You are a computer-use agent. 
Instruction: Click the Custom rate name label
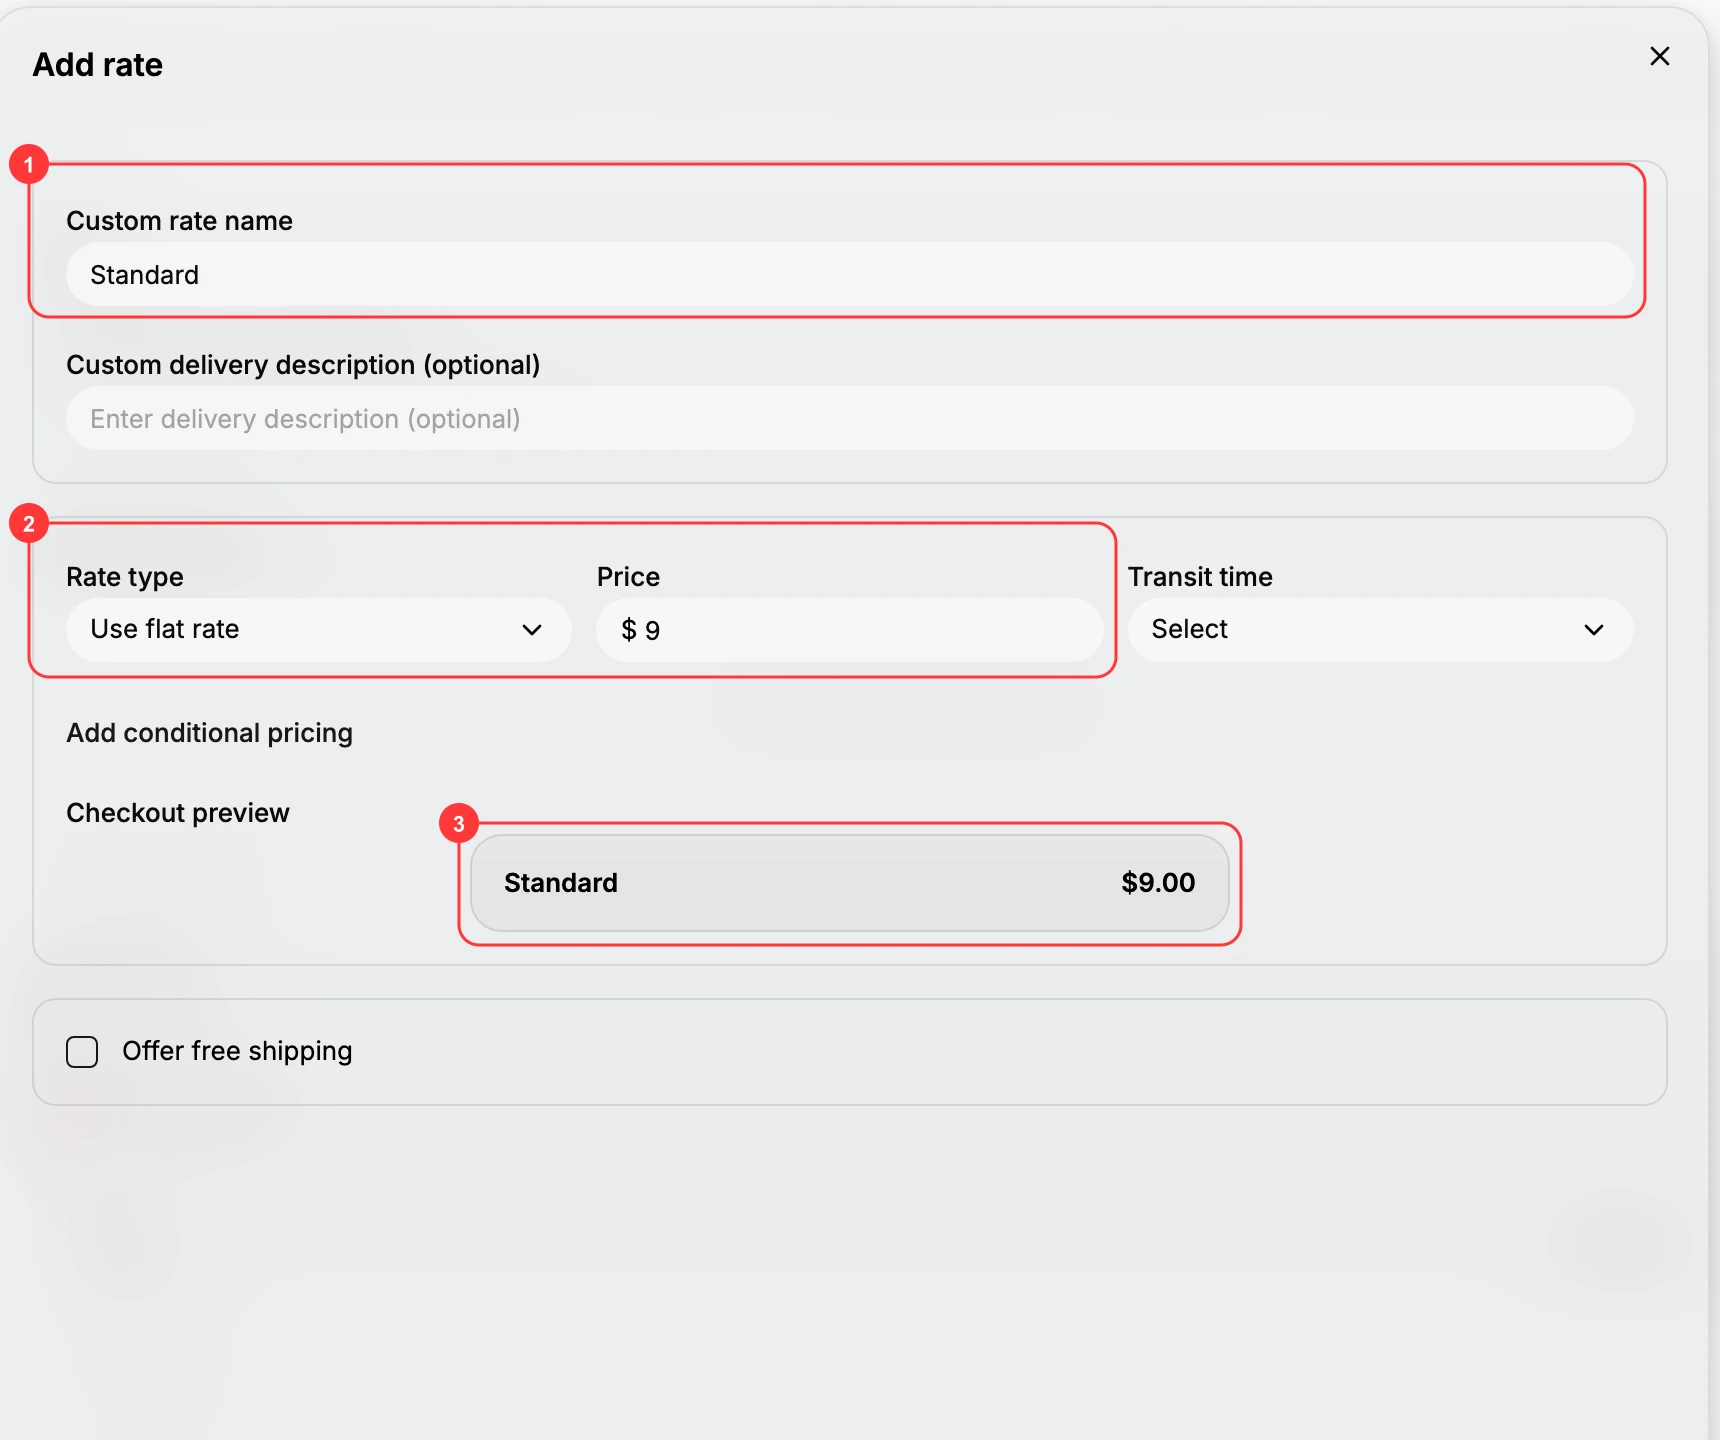pos(179,221)
